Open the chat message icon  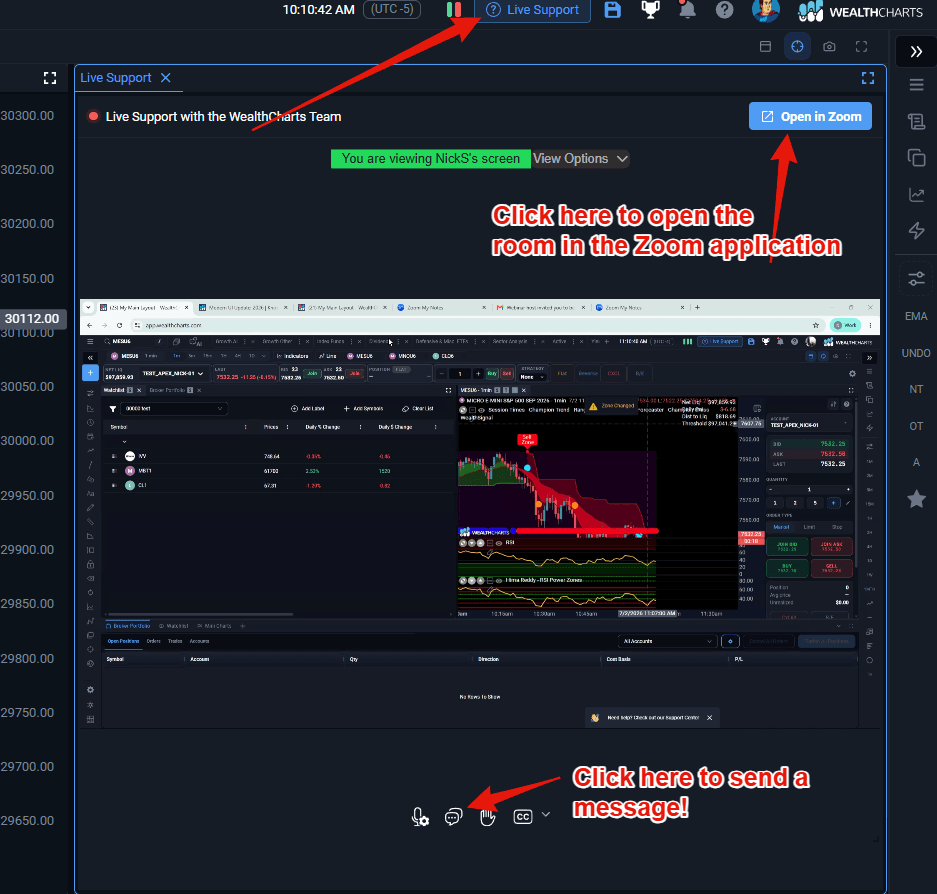coord(454,816)
